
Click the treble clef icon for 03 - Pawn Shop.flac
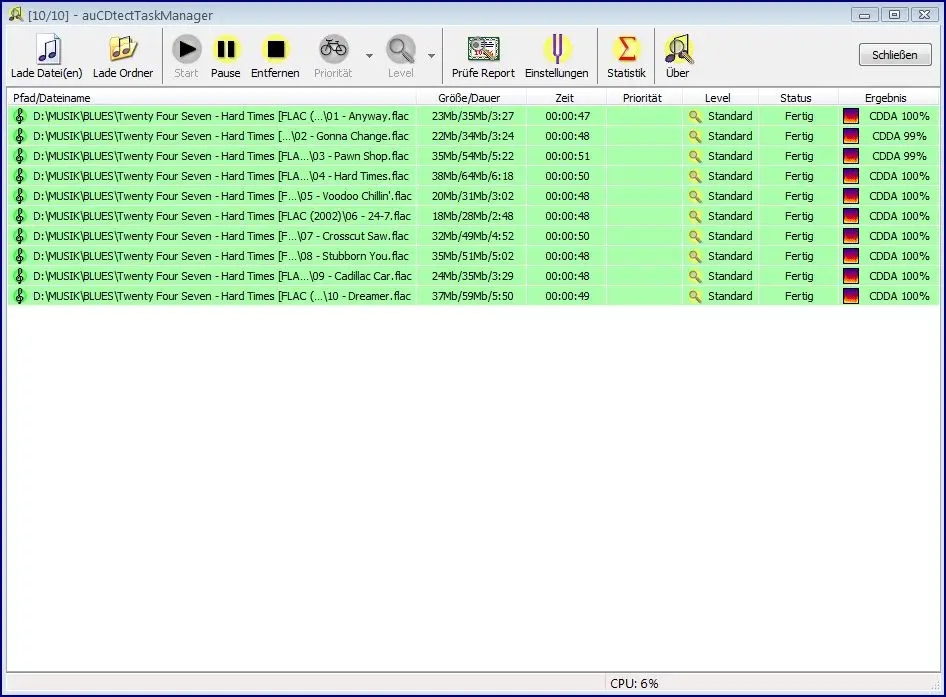pos(20,156)
